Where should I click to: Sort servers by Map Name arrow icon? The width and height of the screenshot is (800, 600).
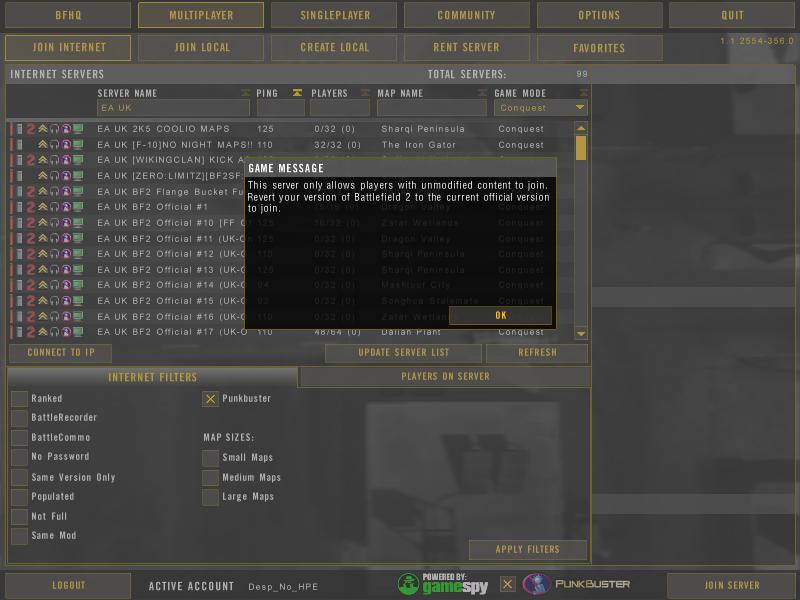[x=482, y=93]
